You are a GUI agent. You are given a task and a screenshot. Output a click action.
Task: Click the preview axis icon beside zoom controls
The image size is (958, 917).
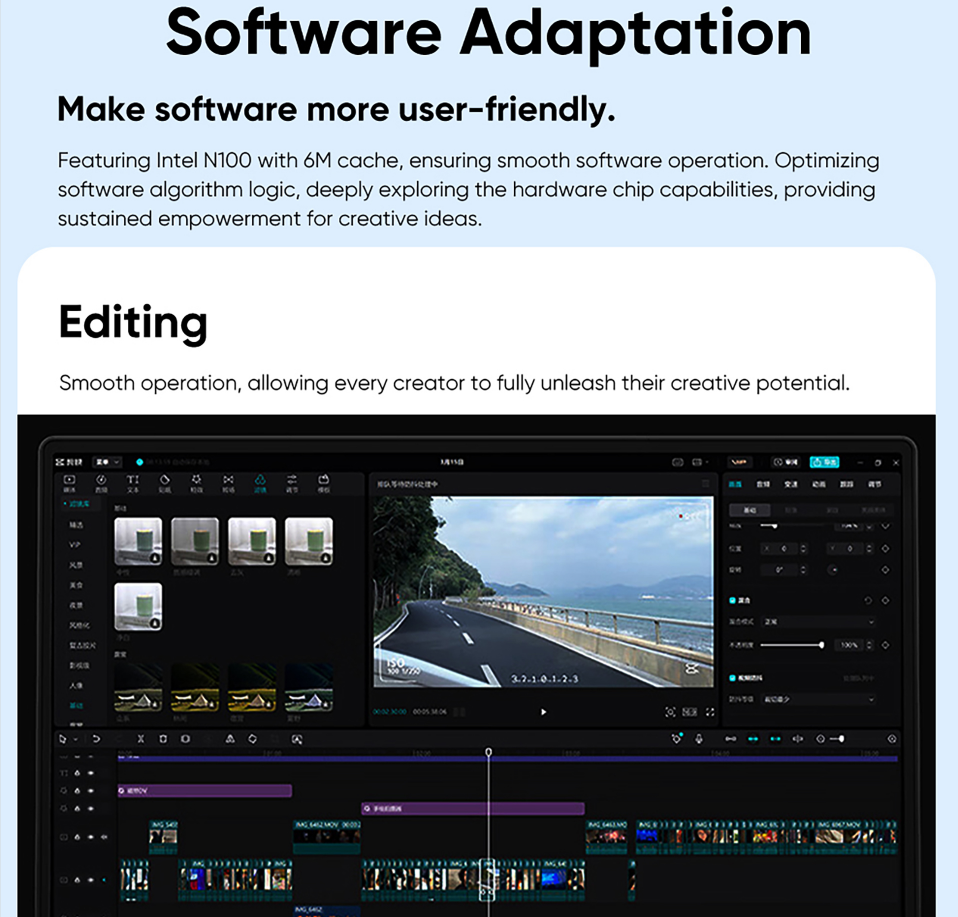798,739
